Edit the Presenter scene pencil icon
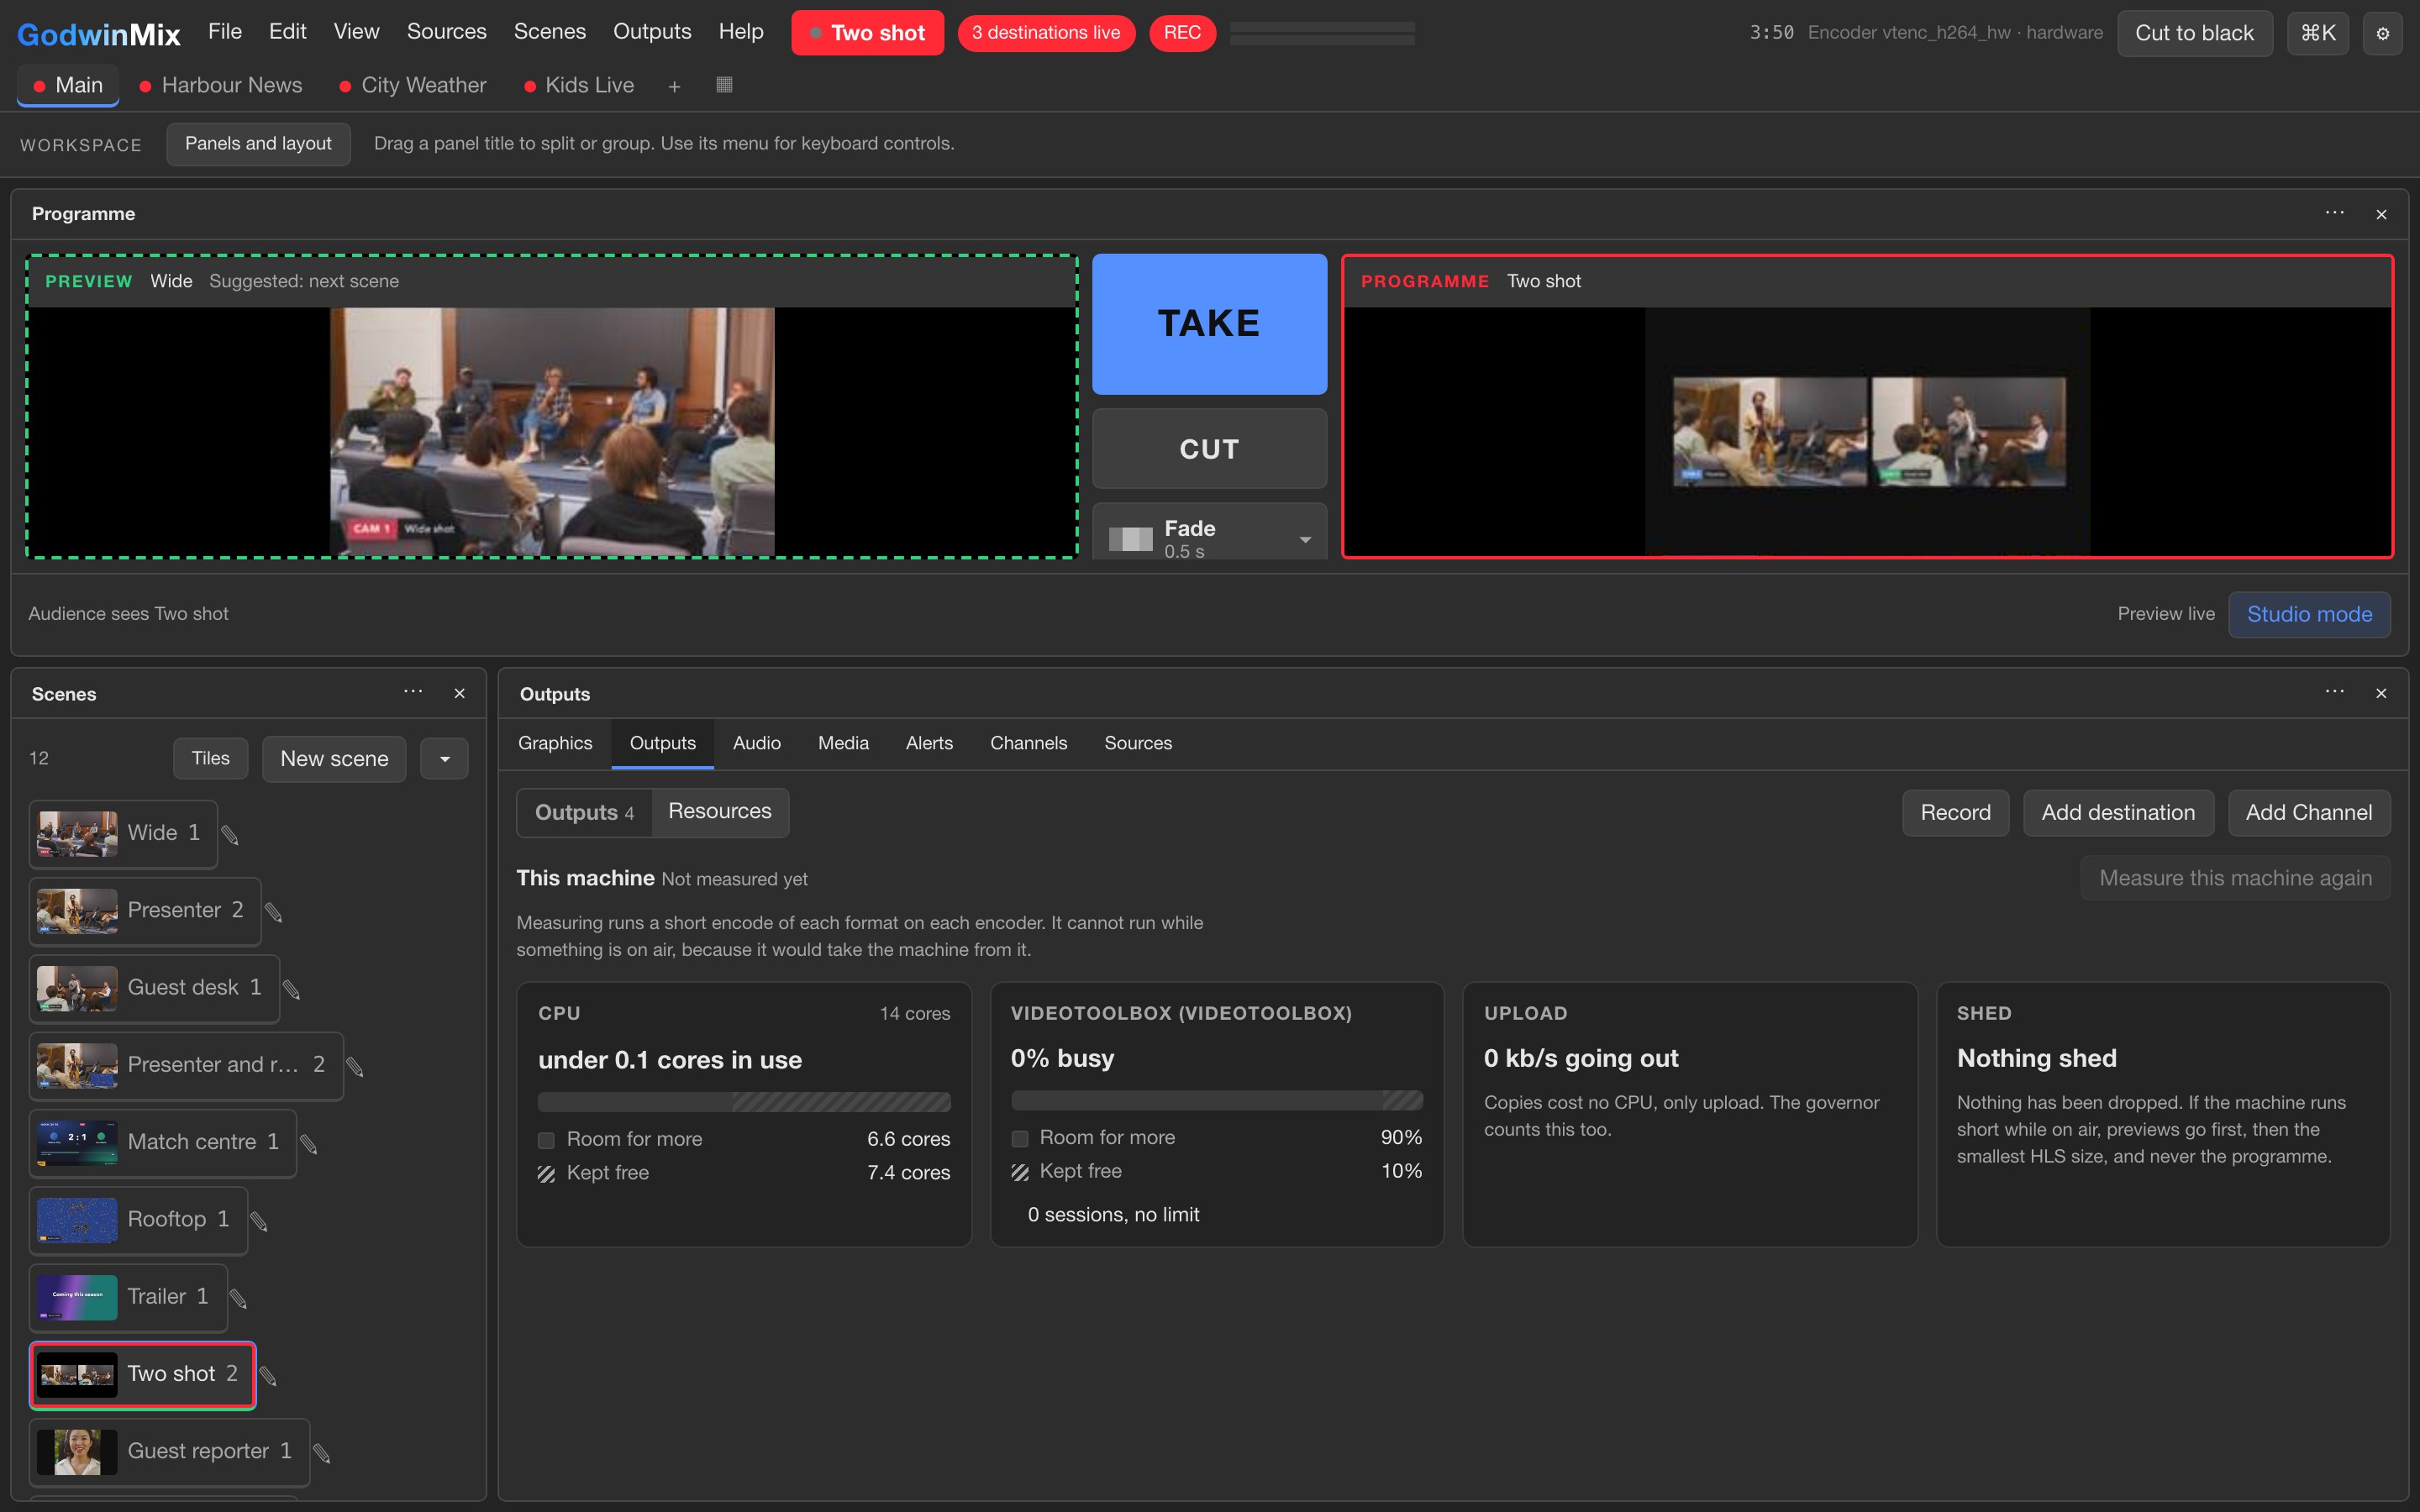2420x1512 pixels. (273, 911)
